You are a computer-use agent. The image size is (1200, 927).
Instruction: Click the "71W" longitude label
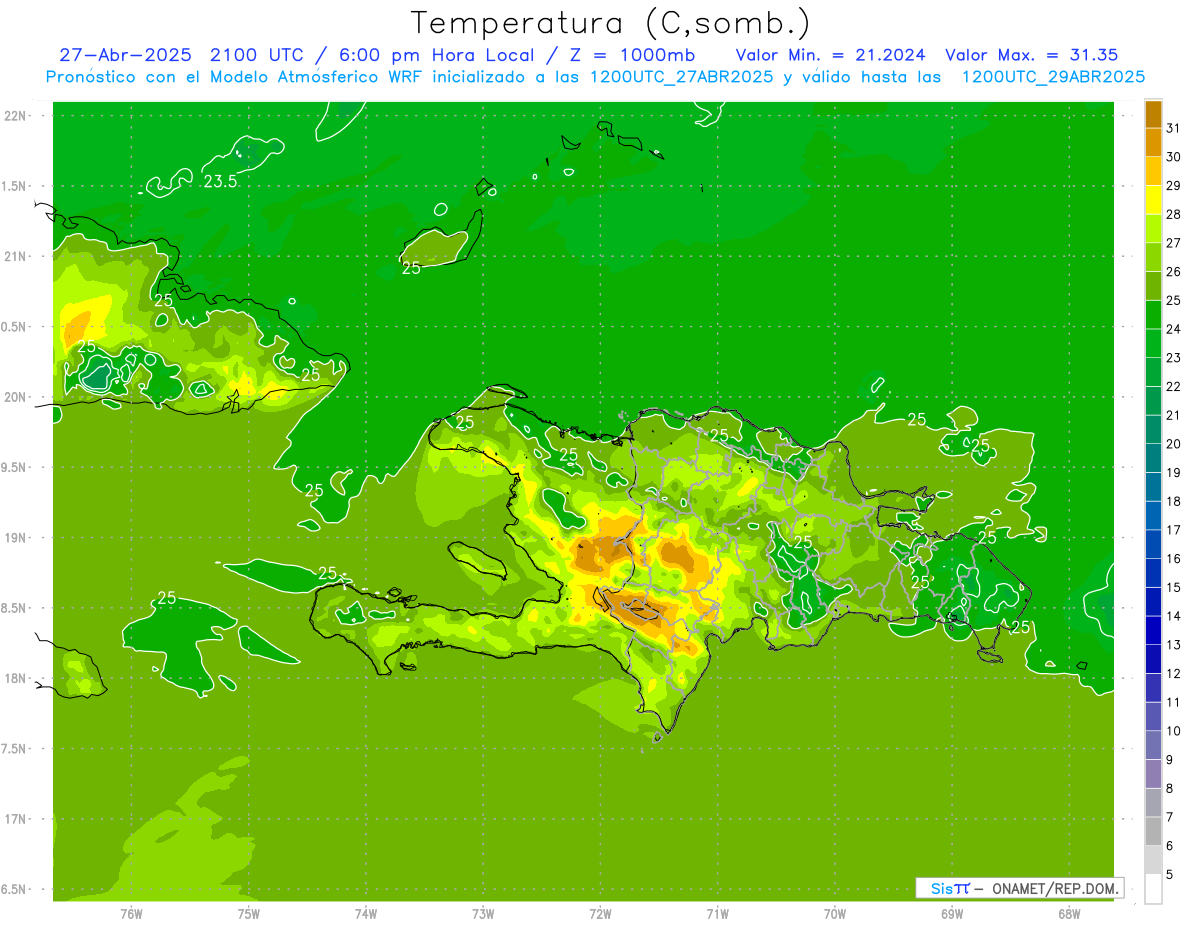[717, 914]
